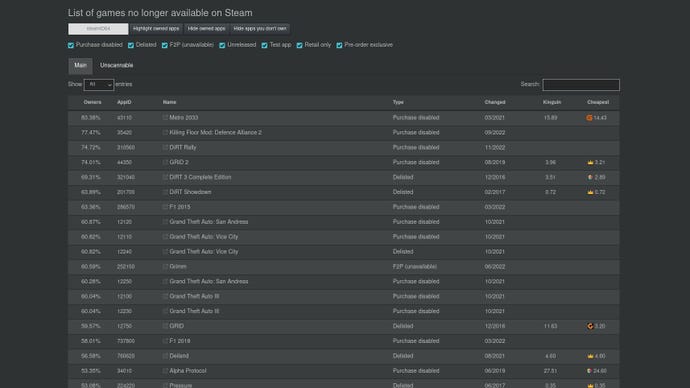Open the DiRT Showdown link
This screenshot has width=690, height=388.
pyautogui.click(x=190, y=192)
